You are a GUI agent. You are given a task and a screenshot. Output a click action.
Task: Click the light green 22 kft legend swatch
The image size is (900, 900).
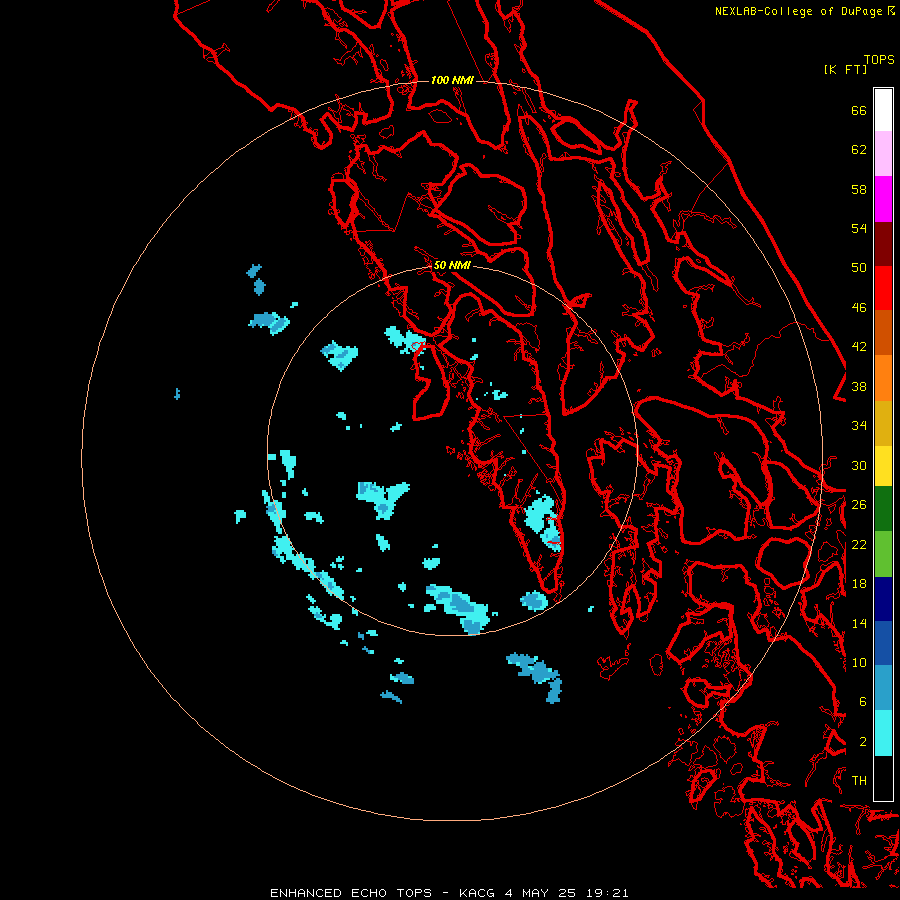pyautogui.click(x=883, y=554)
